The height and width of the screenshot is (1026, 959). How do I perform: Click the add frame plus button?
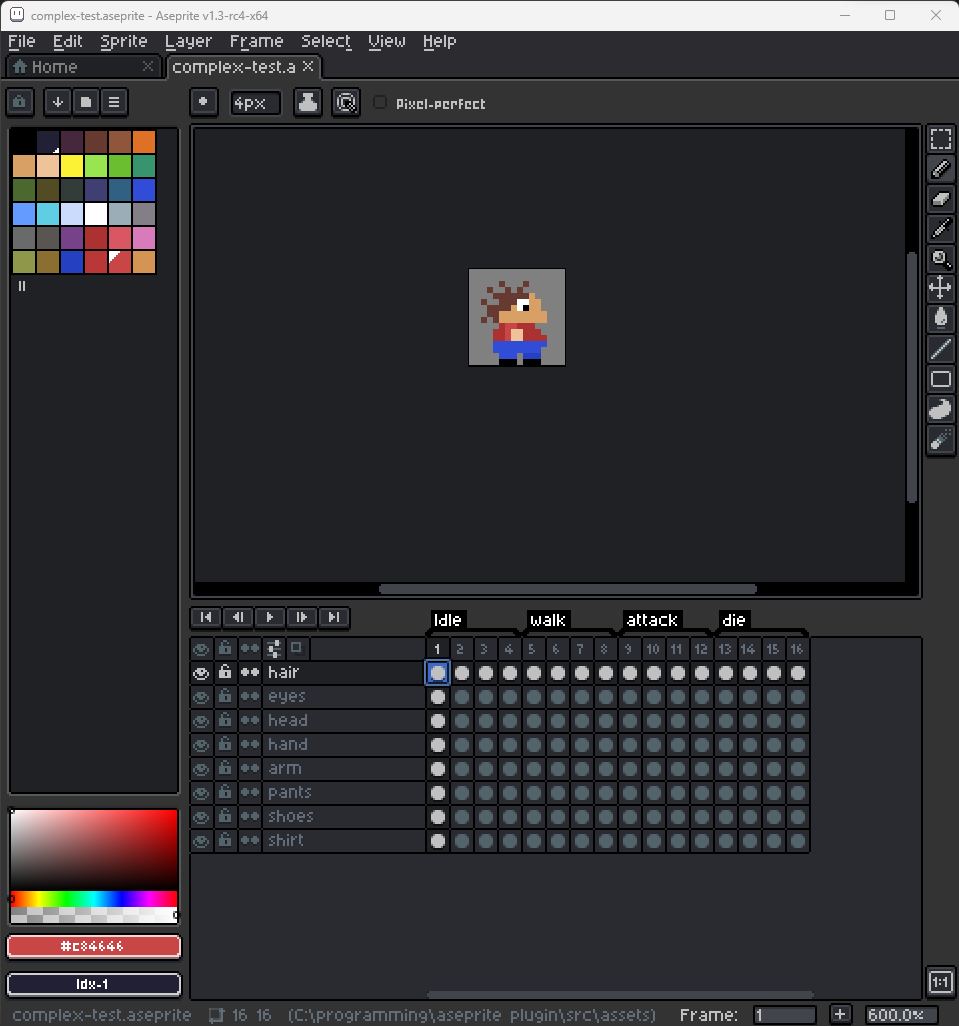point(840,1014)
